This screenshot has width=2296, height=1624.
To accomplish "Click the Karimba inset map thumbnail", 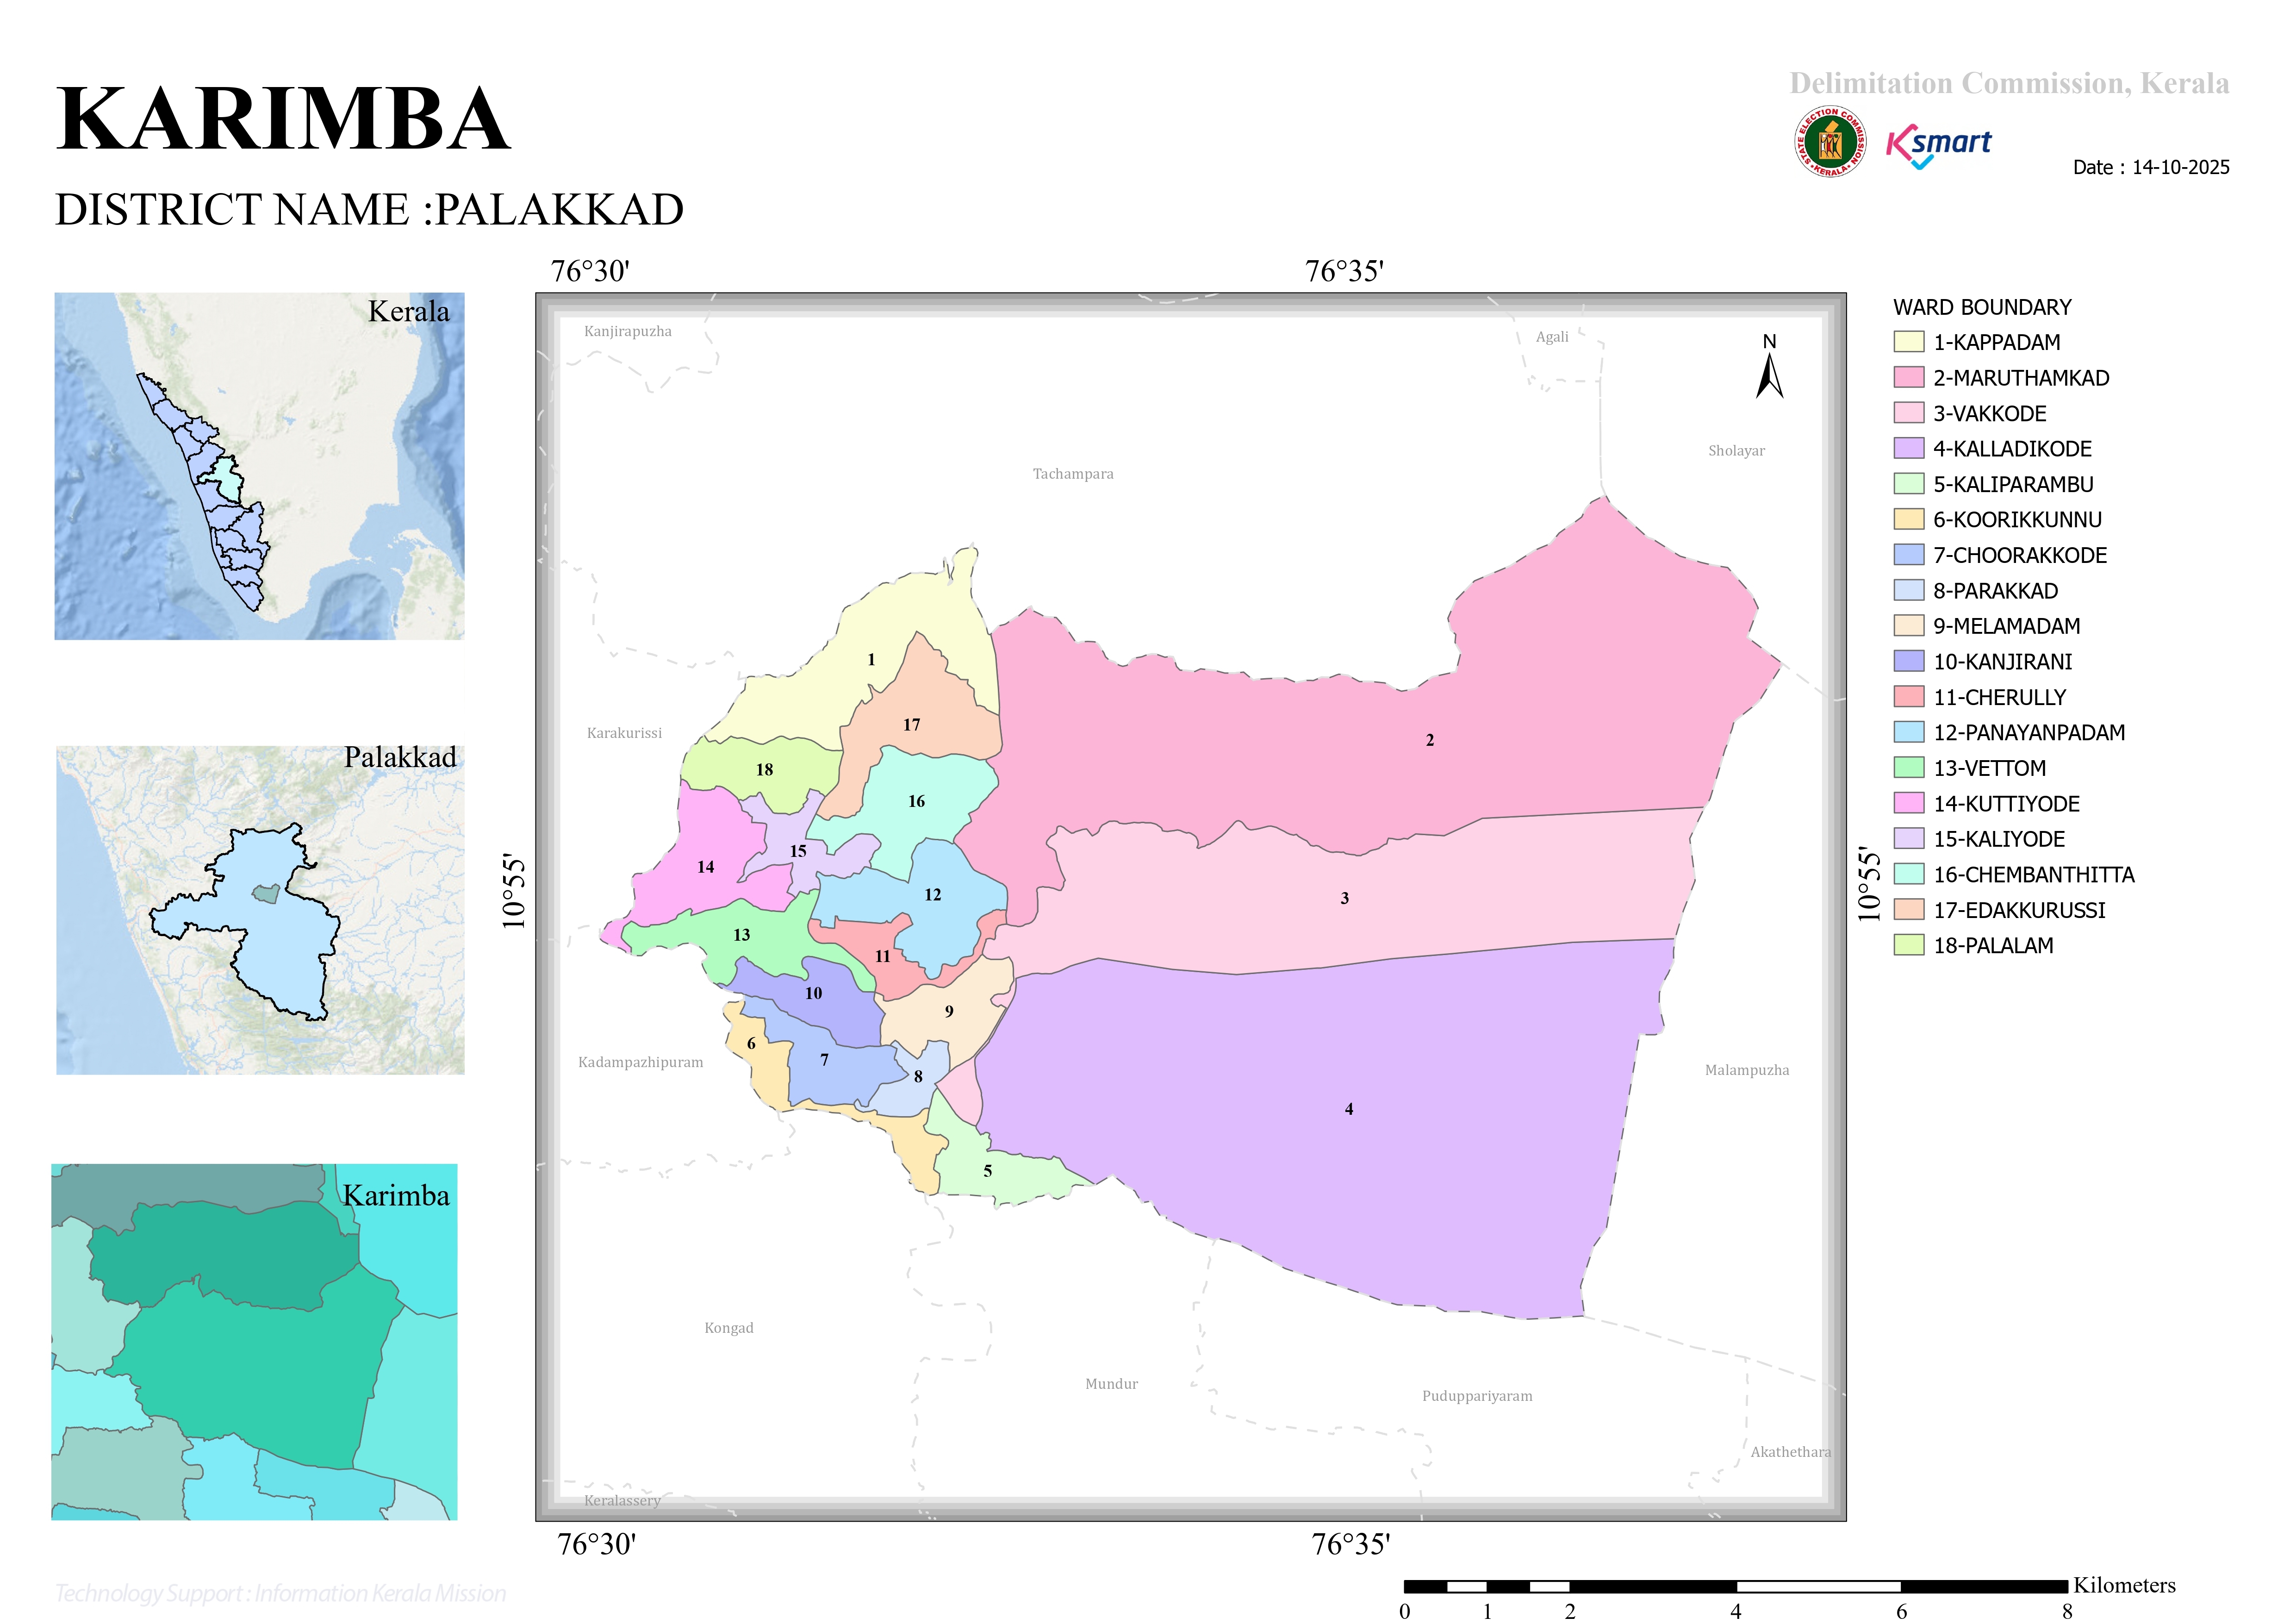I will click(x=254, y=1342).
